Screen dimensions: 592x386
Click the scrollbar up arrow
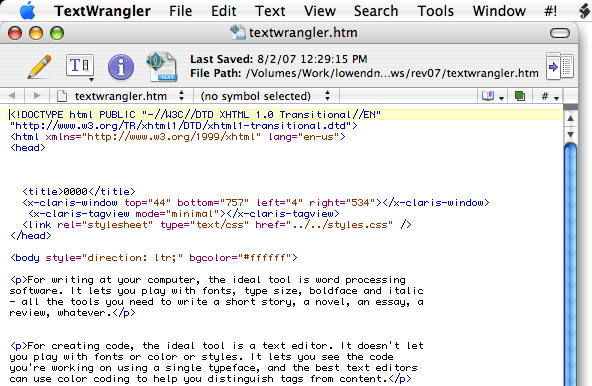click(x=570, y=119)
